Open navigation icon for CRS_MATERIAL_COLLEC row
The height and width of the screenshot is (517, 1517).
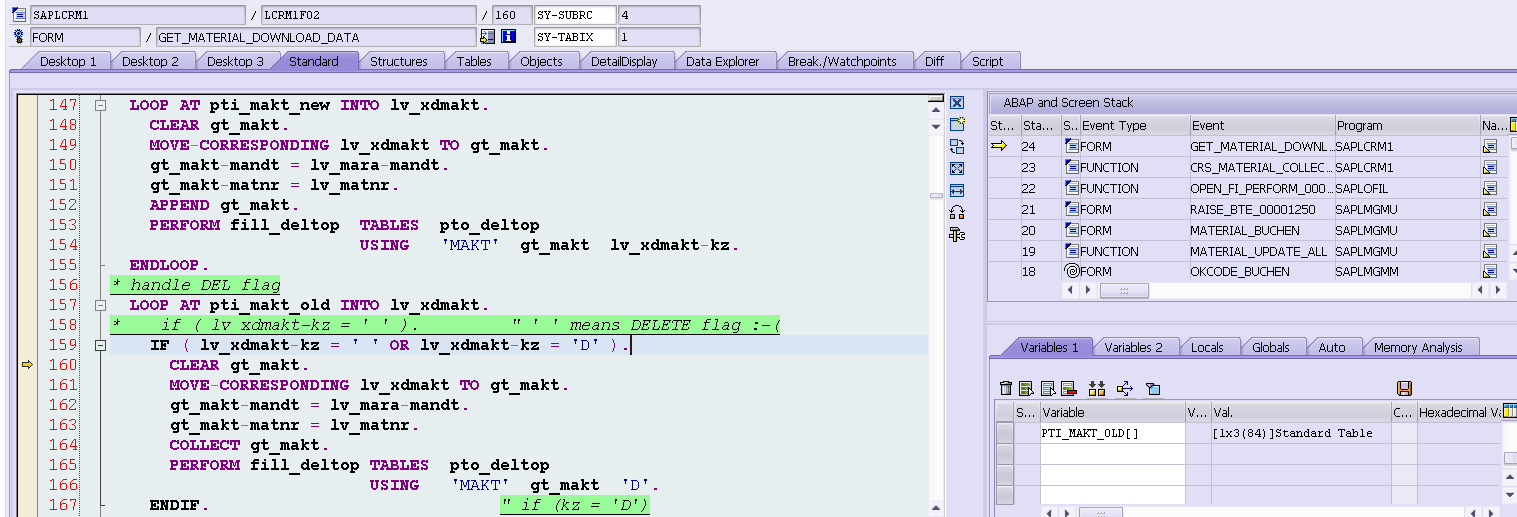[1489, 167]
